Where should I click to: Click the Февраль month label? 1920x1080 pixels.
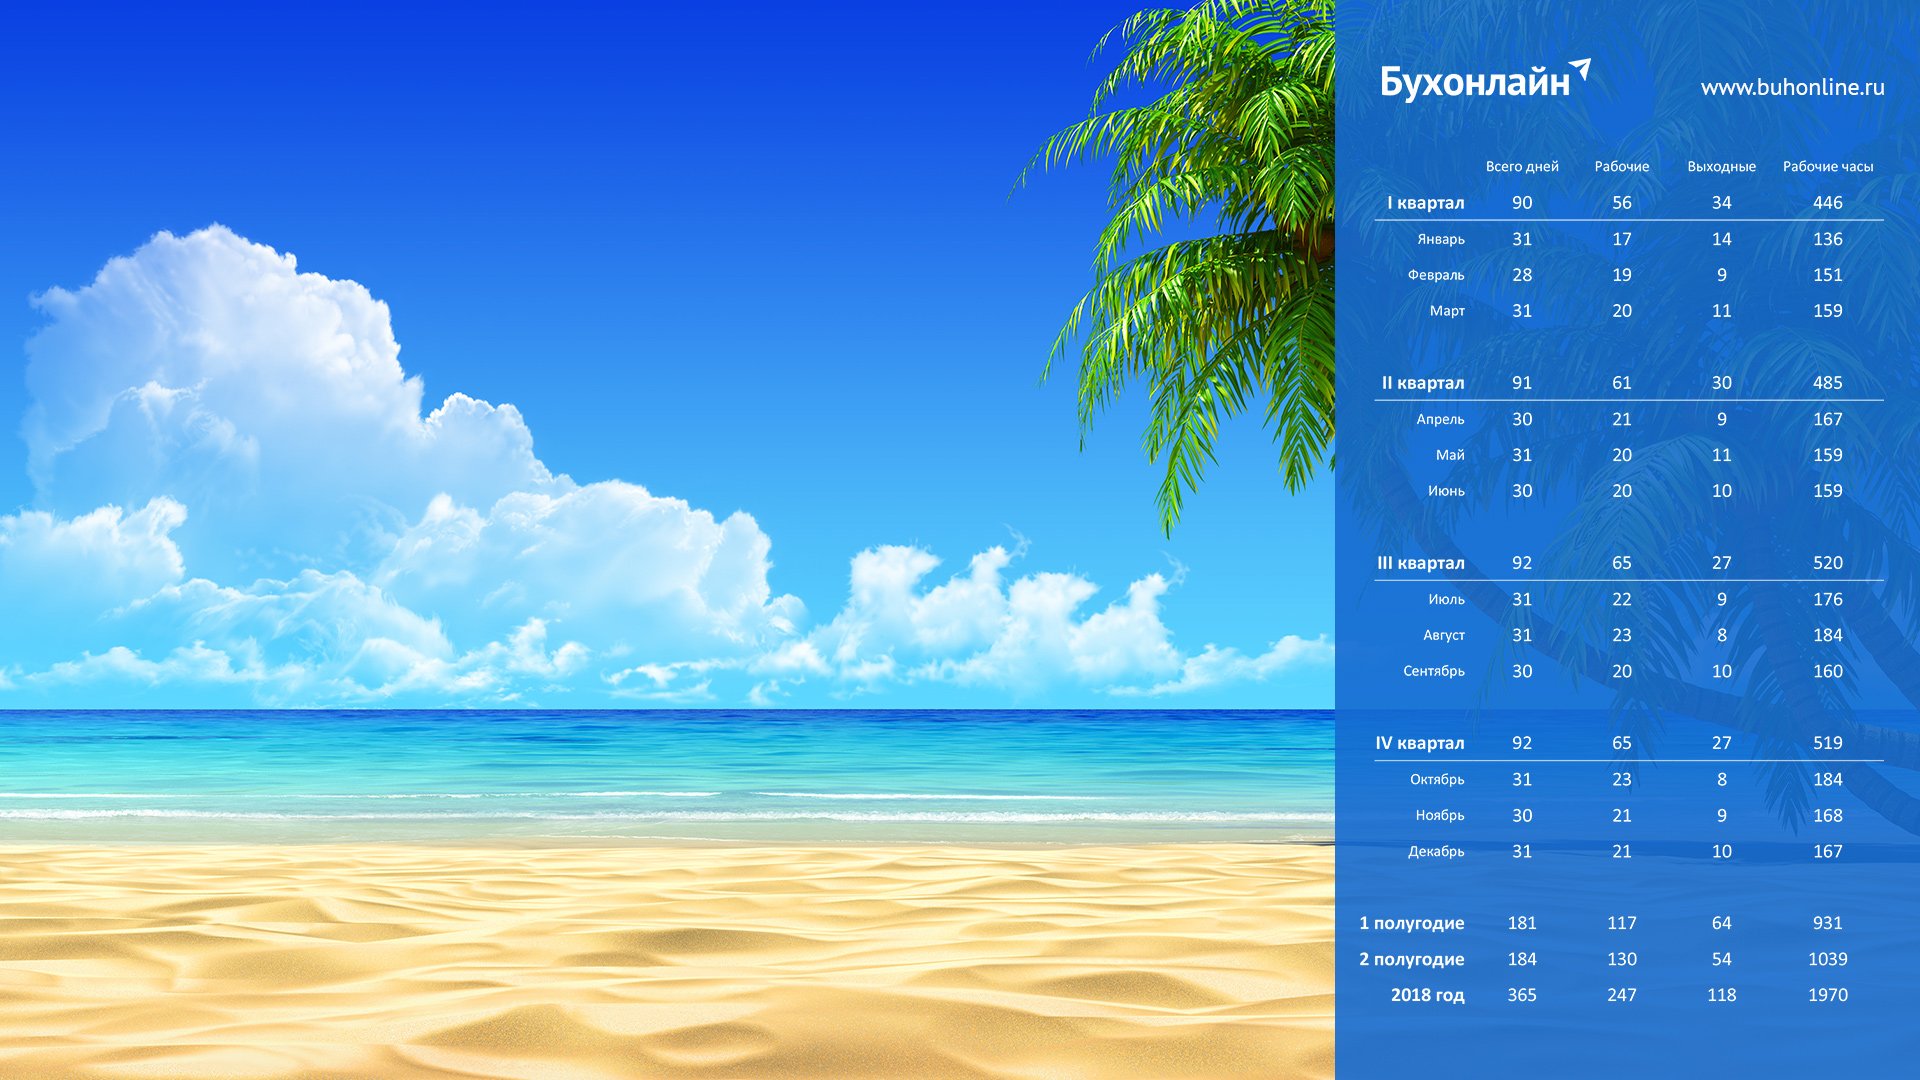tap(1435, 275)
